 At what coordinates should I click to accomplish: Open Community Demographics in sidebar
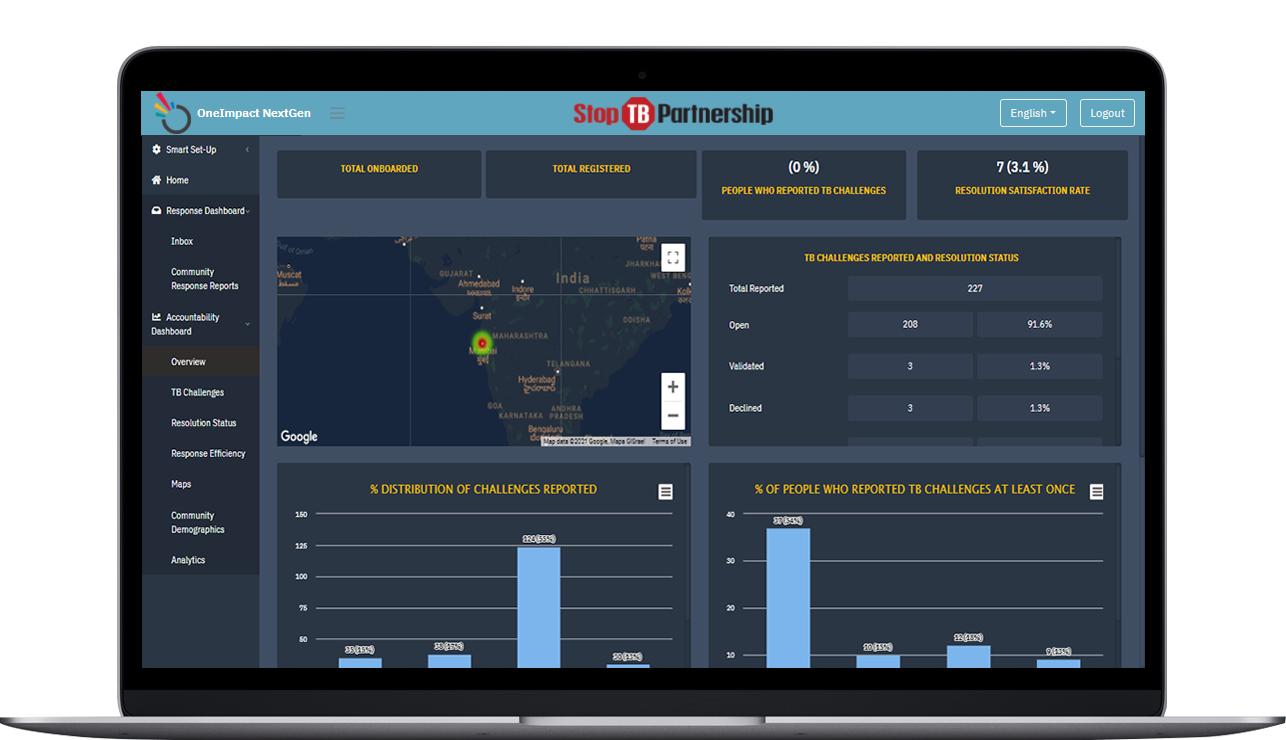pyautogui.click(x=197, y=522)
